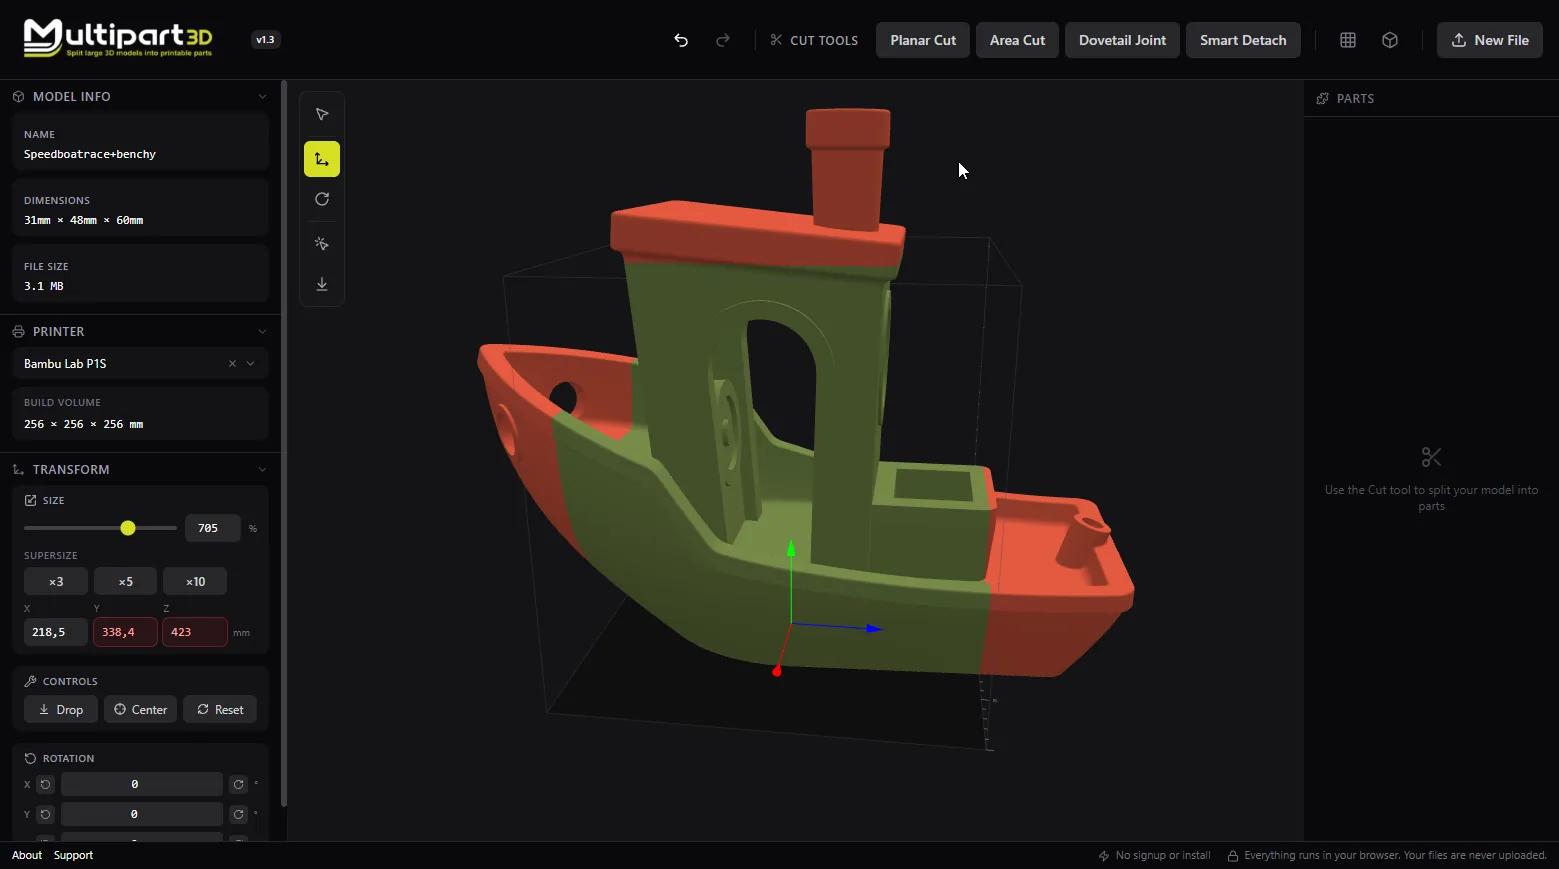This screenshot has width=1559, height=869.
Task: Click the New File button
Action: pos(1490,40)
